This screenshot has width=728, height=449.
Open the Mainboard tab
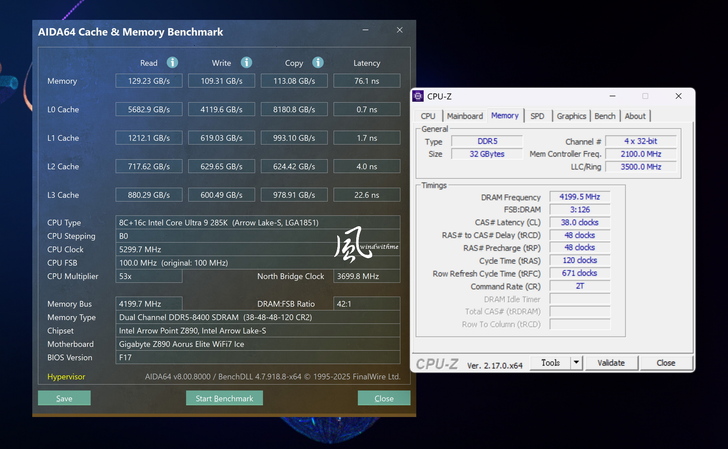(x=464, y=116)
